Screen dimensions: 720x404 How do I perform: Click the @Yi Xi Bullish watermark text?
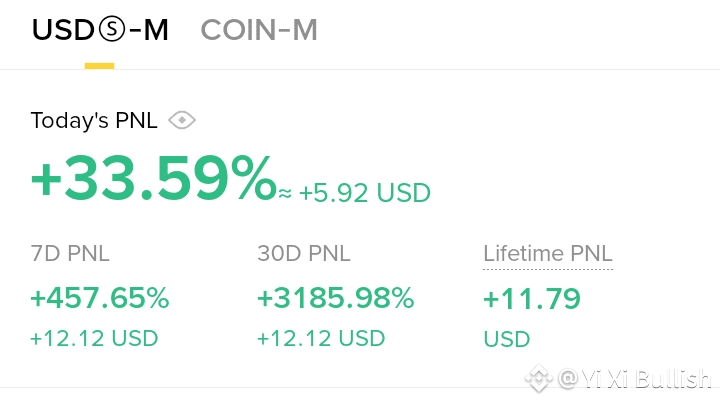point(634,379)
